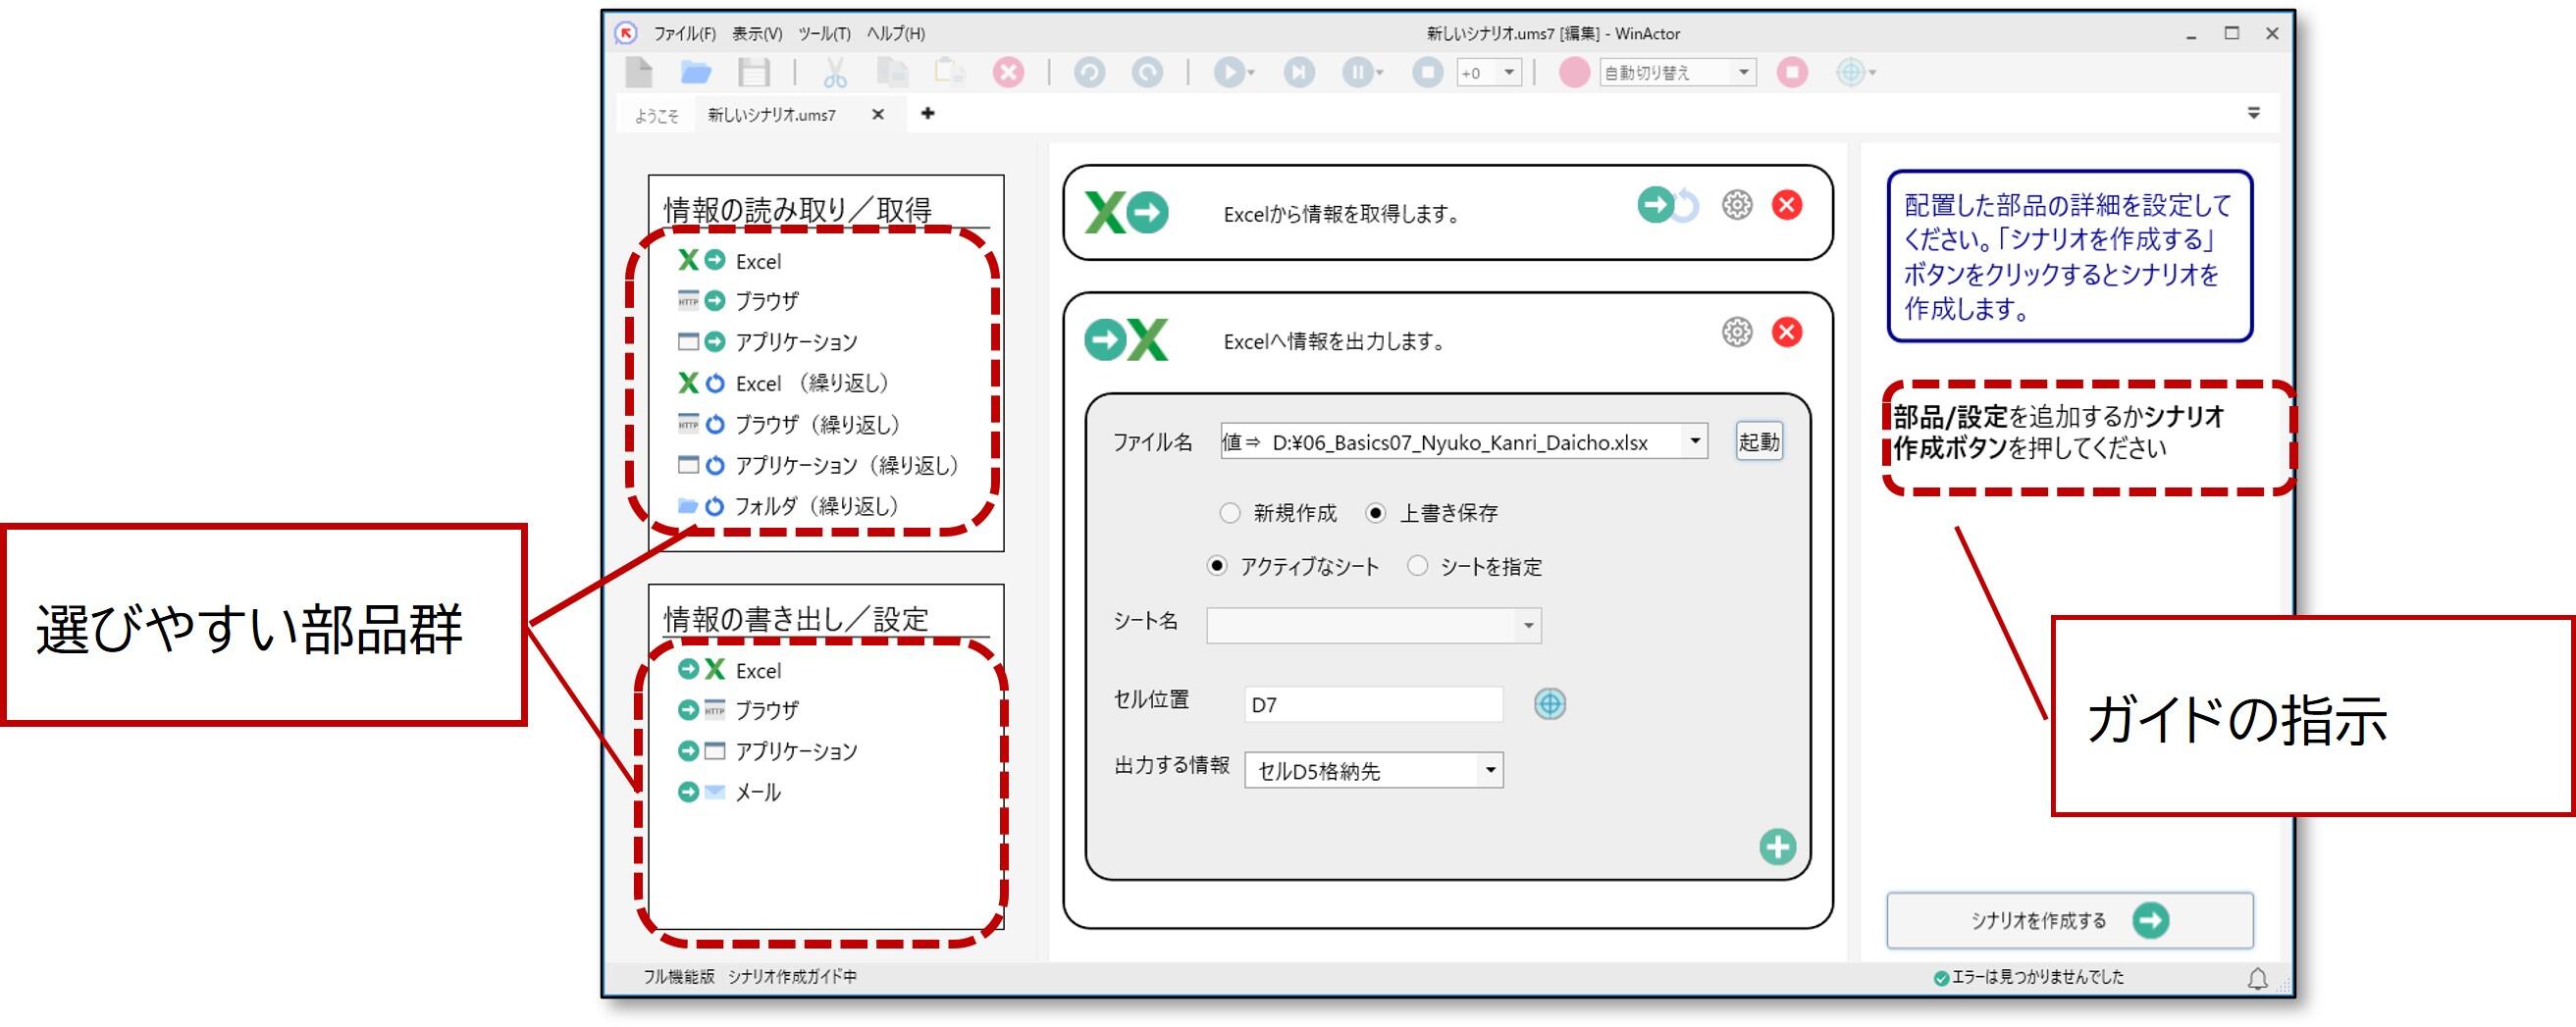Click the WinActor logo icon in title bar
The image size is (2576, 1027).
coord(626,33)
